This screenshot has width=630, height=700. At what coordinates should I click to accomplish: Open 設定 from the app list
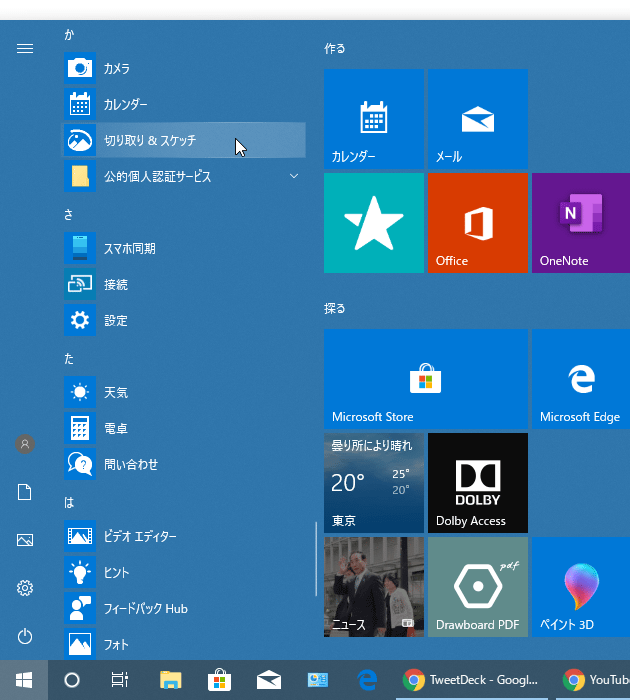[x=184, y=320]
